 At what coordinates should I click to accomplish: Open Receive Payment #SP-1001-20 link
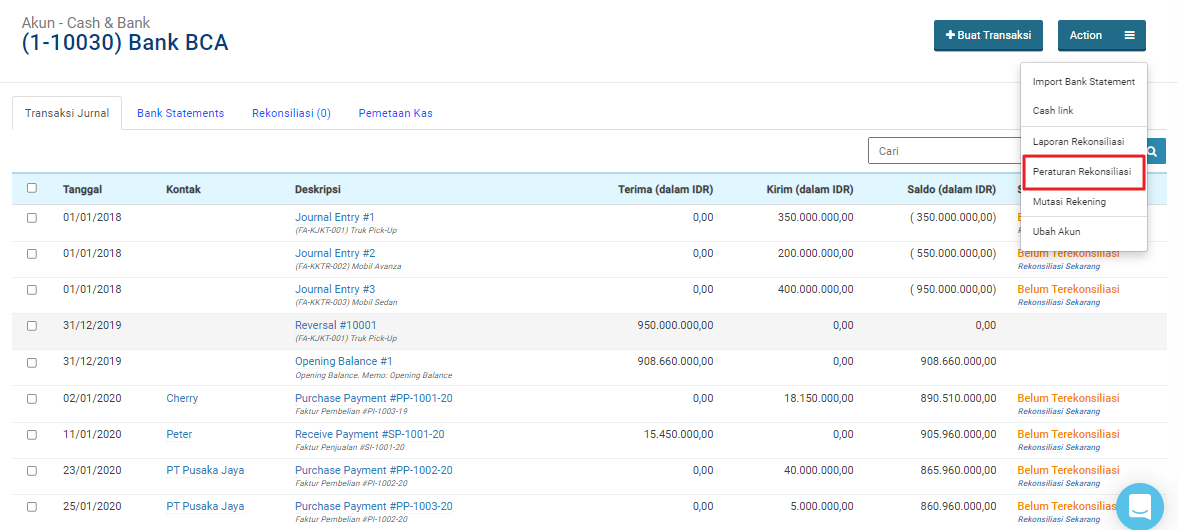[370, 435]
